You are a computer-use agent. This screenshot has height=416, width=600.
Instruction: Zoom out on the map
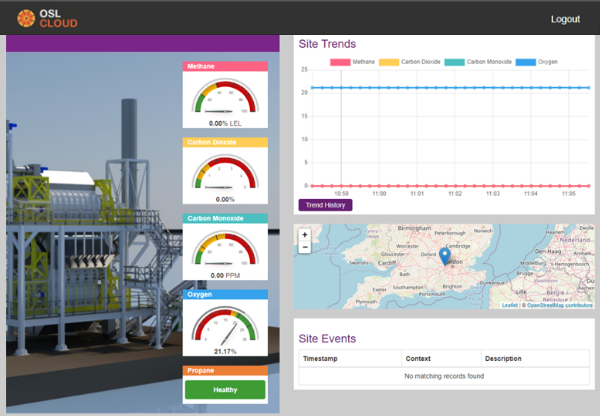305,247
